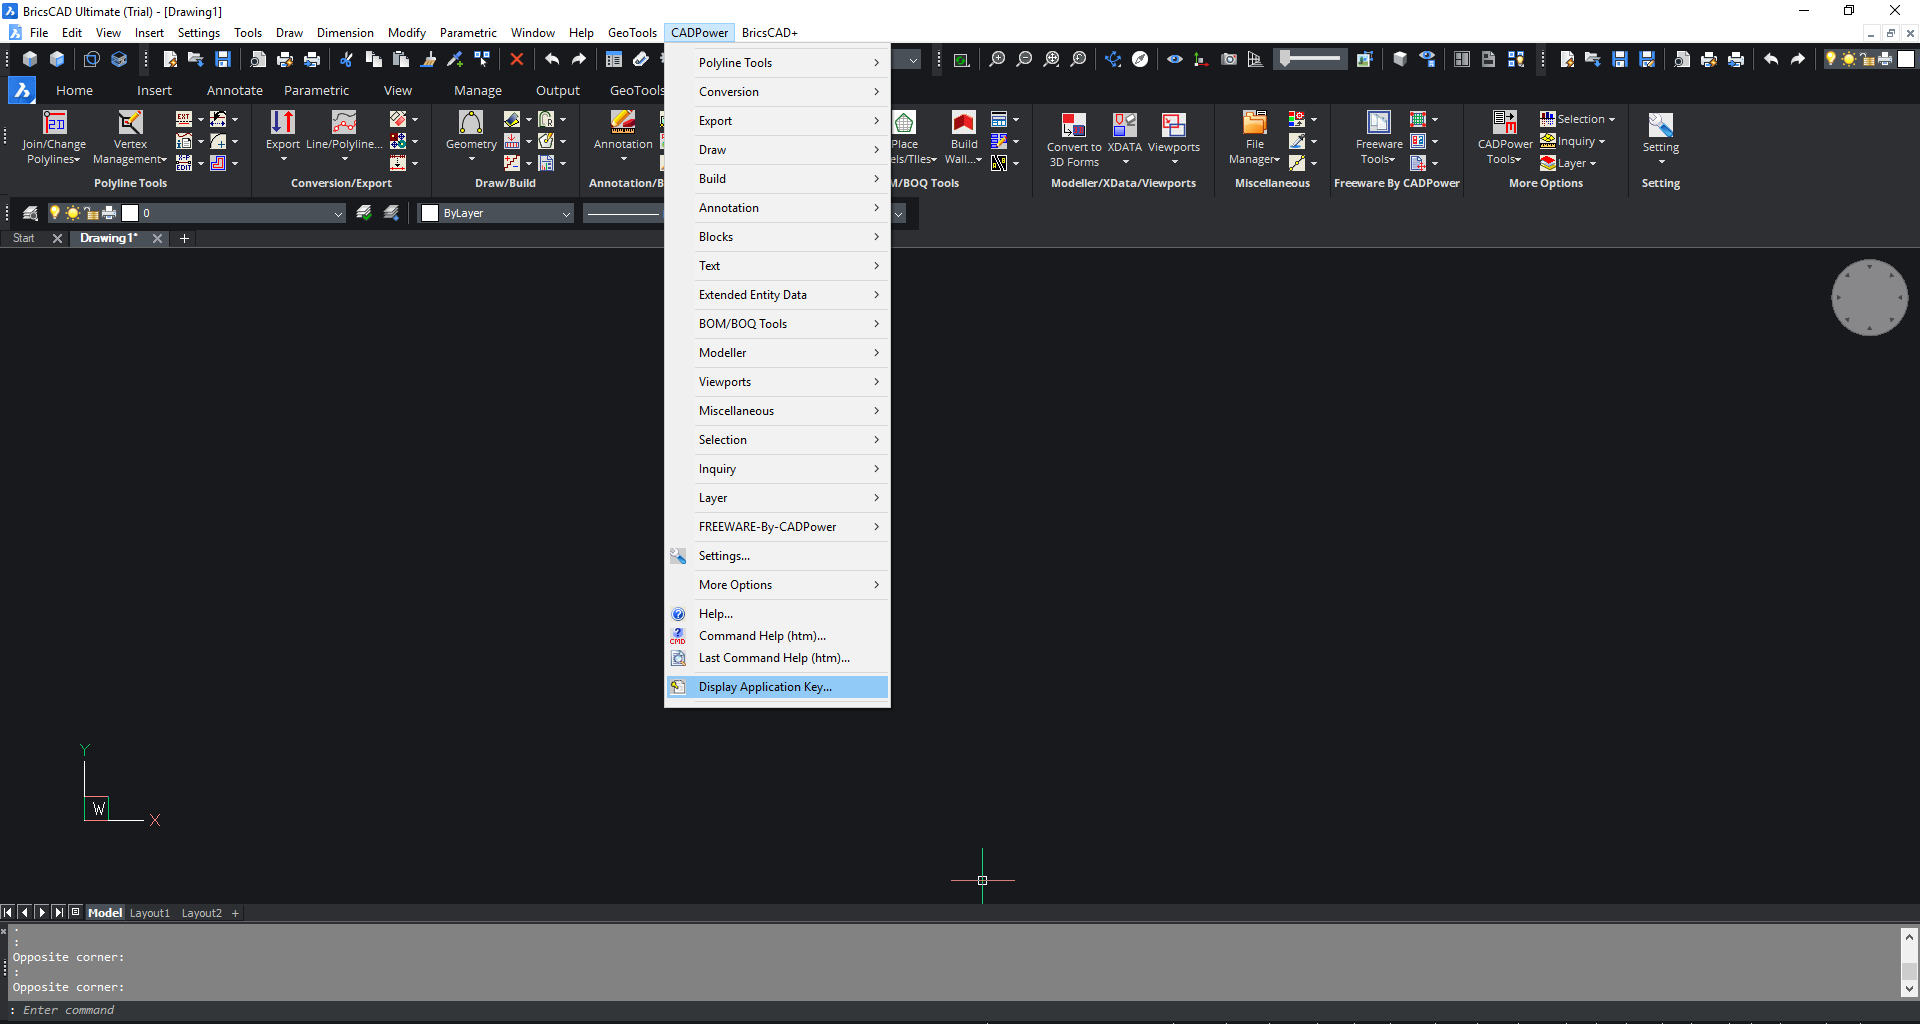
Task: Open Command Help (htm) menu item
Action: pyautogui.click(x=777, y=636)
